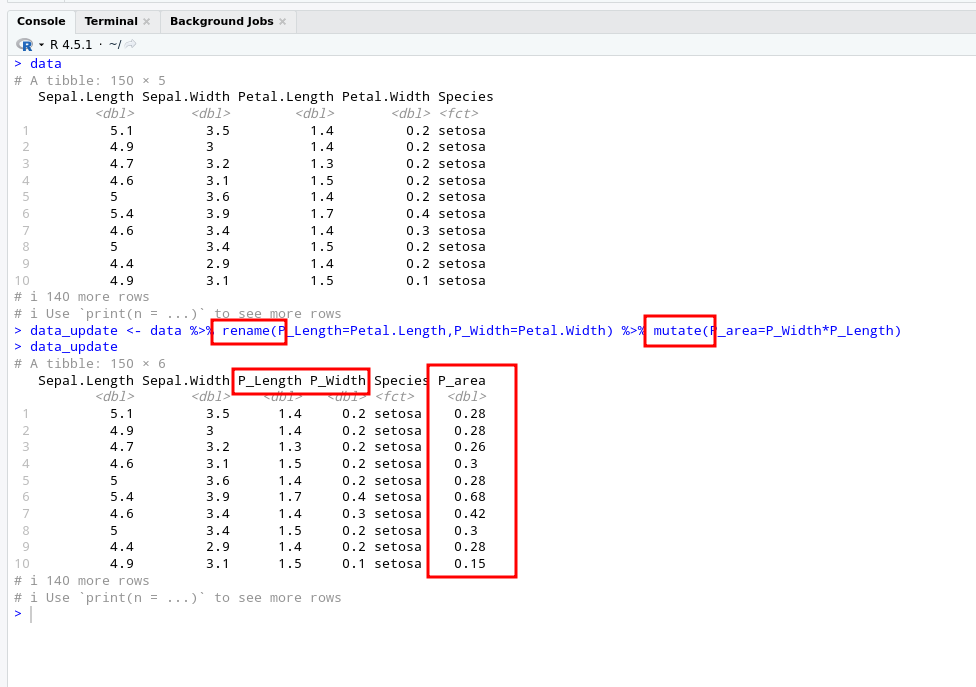The width and height of the screenshot is (976, 687).
Task: Click the rename function in the command
Action: pos(246,330)
